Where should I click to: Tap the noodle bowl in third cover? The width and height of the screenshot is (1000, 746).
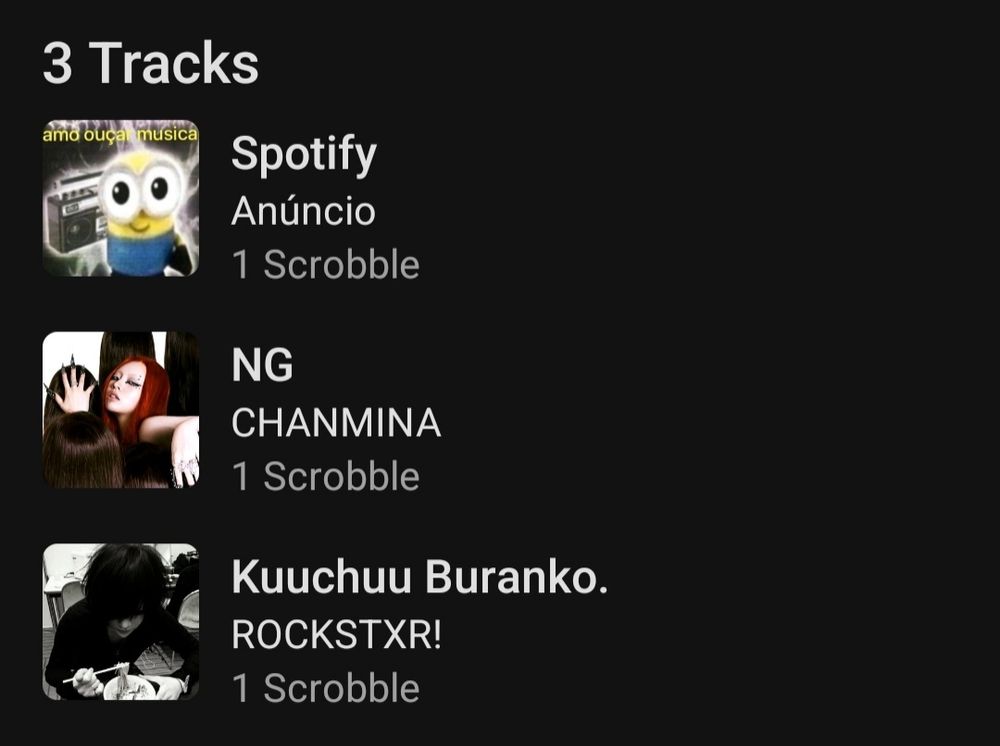[x=129, y=687]
